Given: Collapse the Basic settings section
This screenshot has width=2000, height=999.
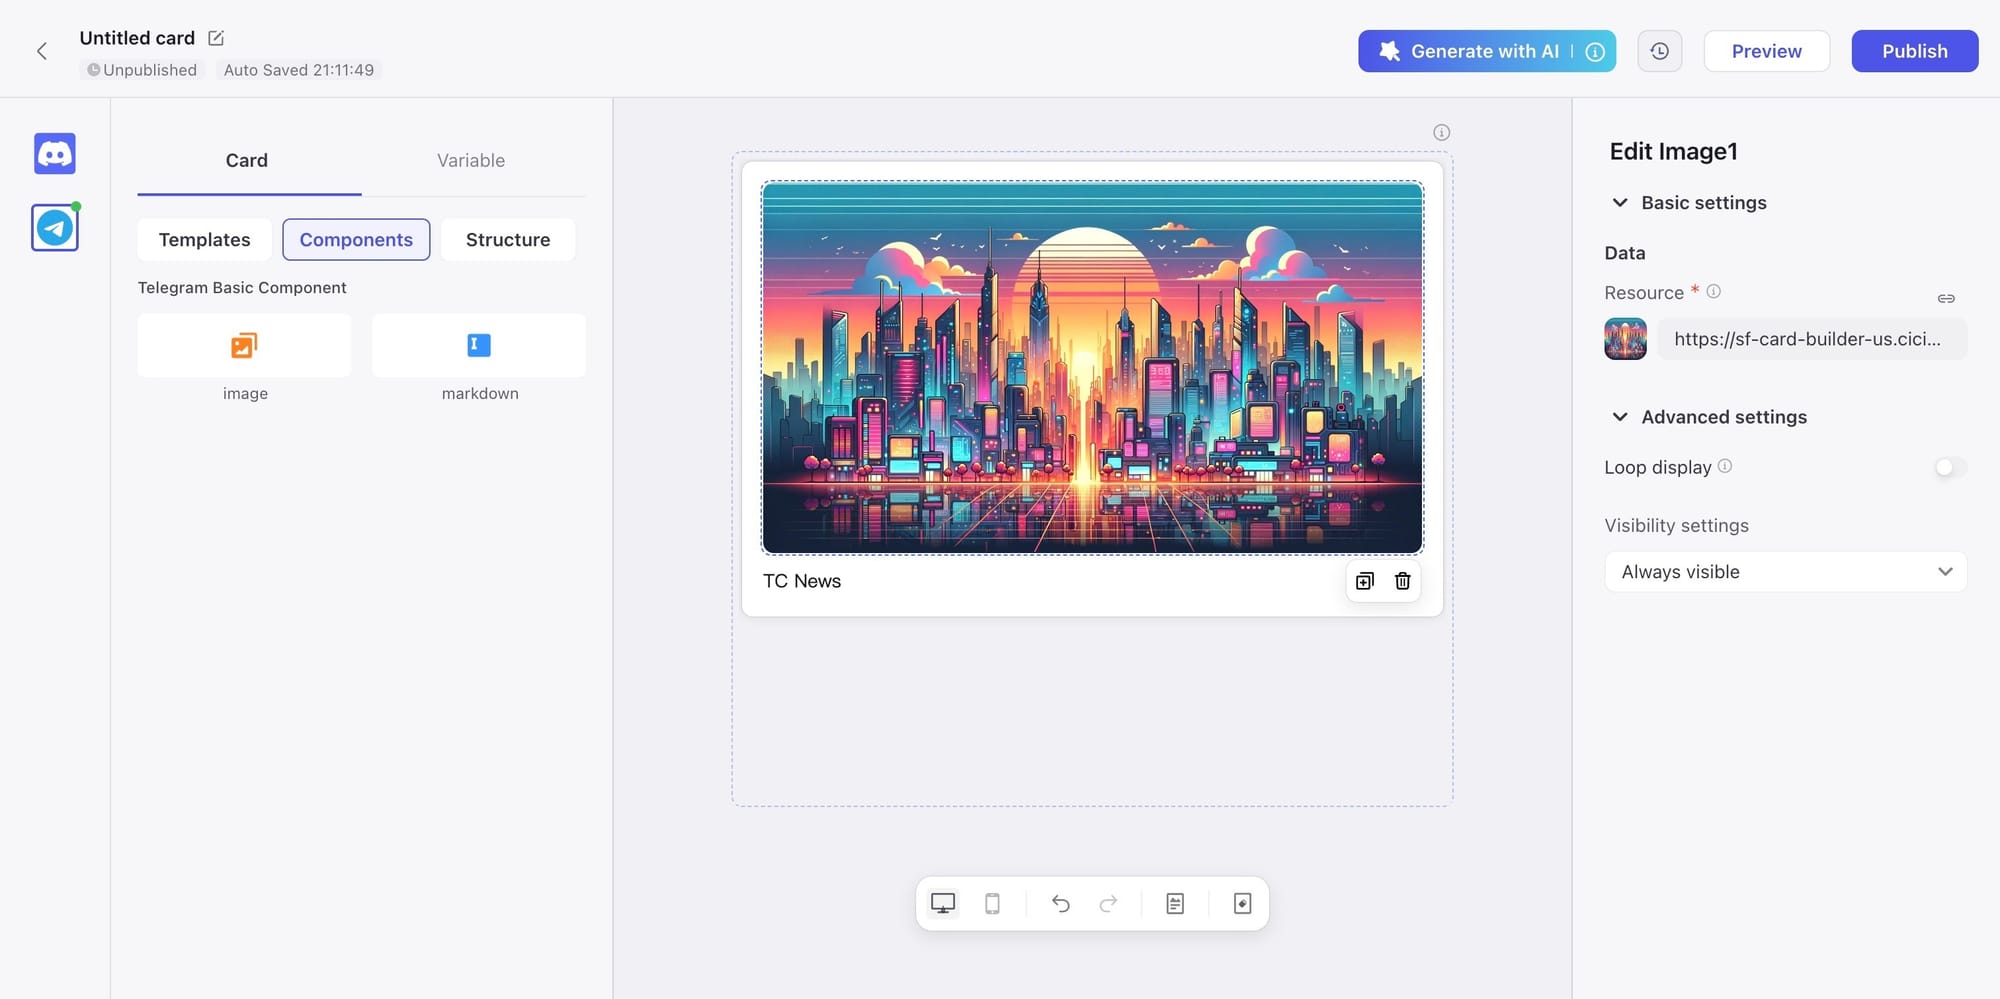Looking at the screenshot, I should [x=1620, y=202].
